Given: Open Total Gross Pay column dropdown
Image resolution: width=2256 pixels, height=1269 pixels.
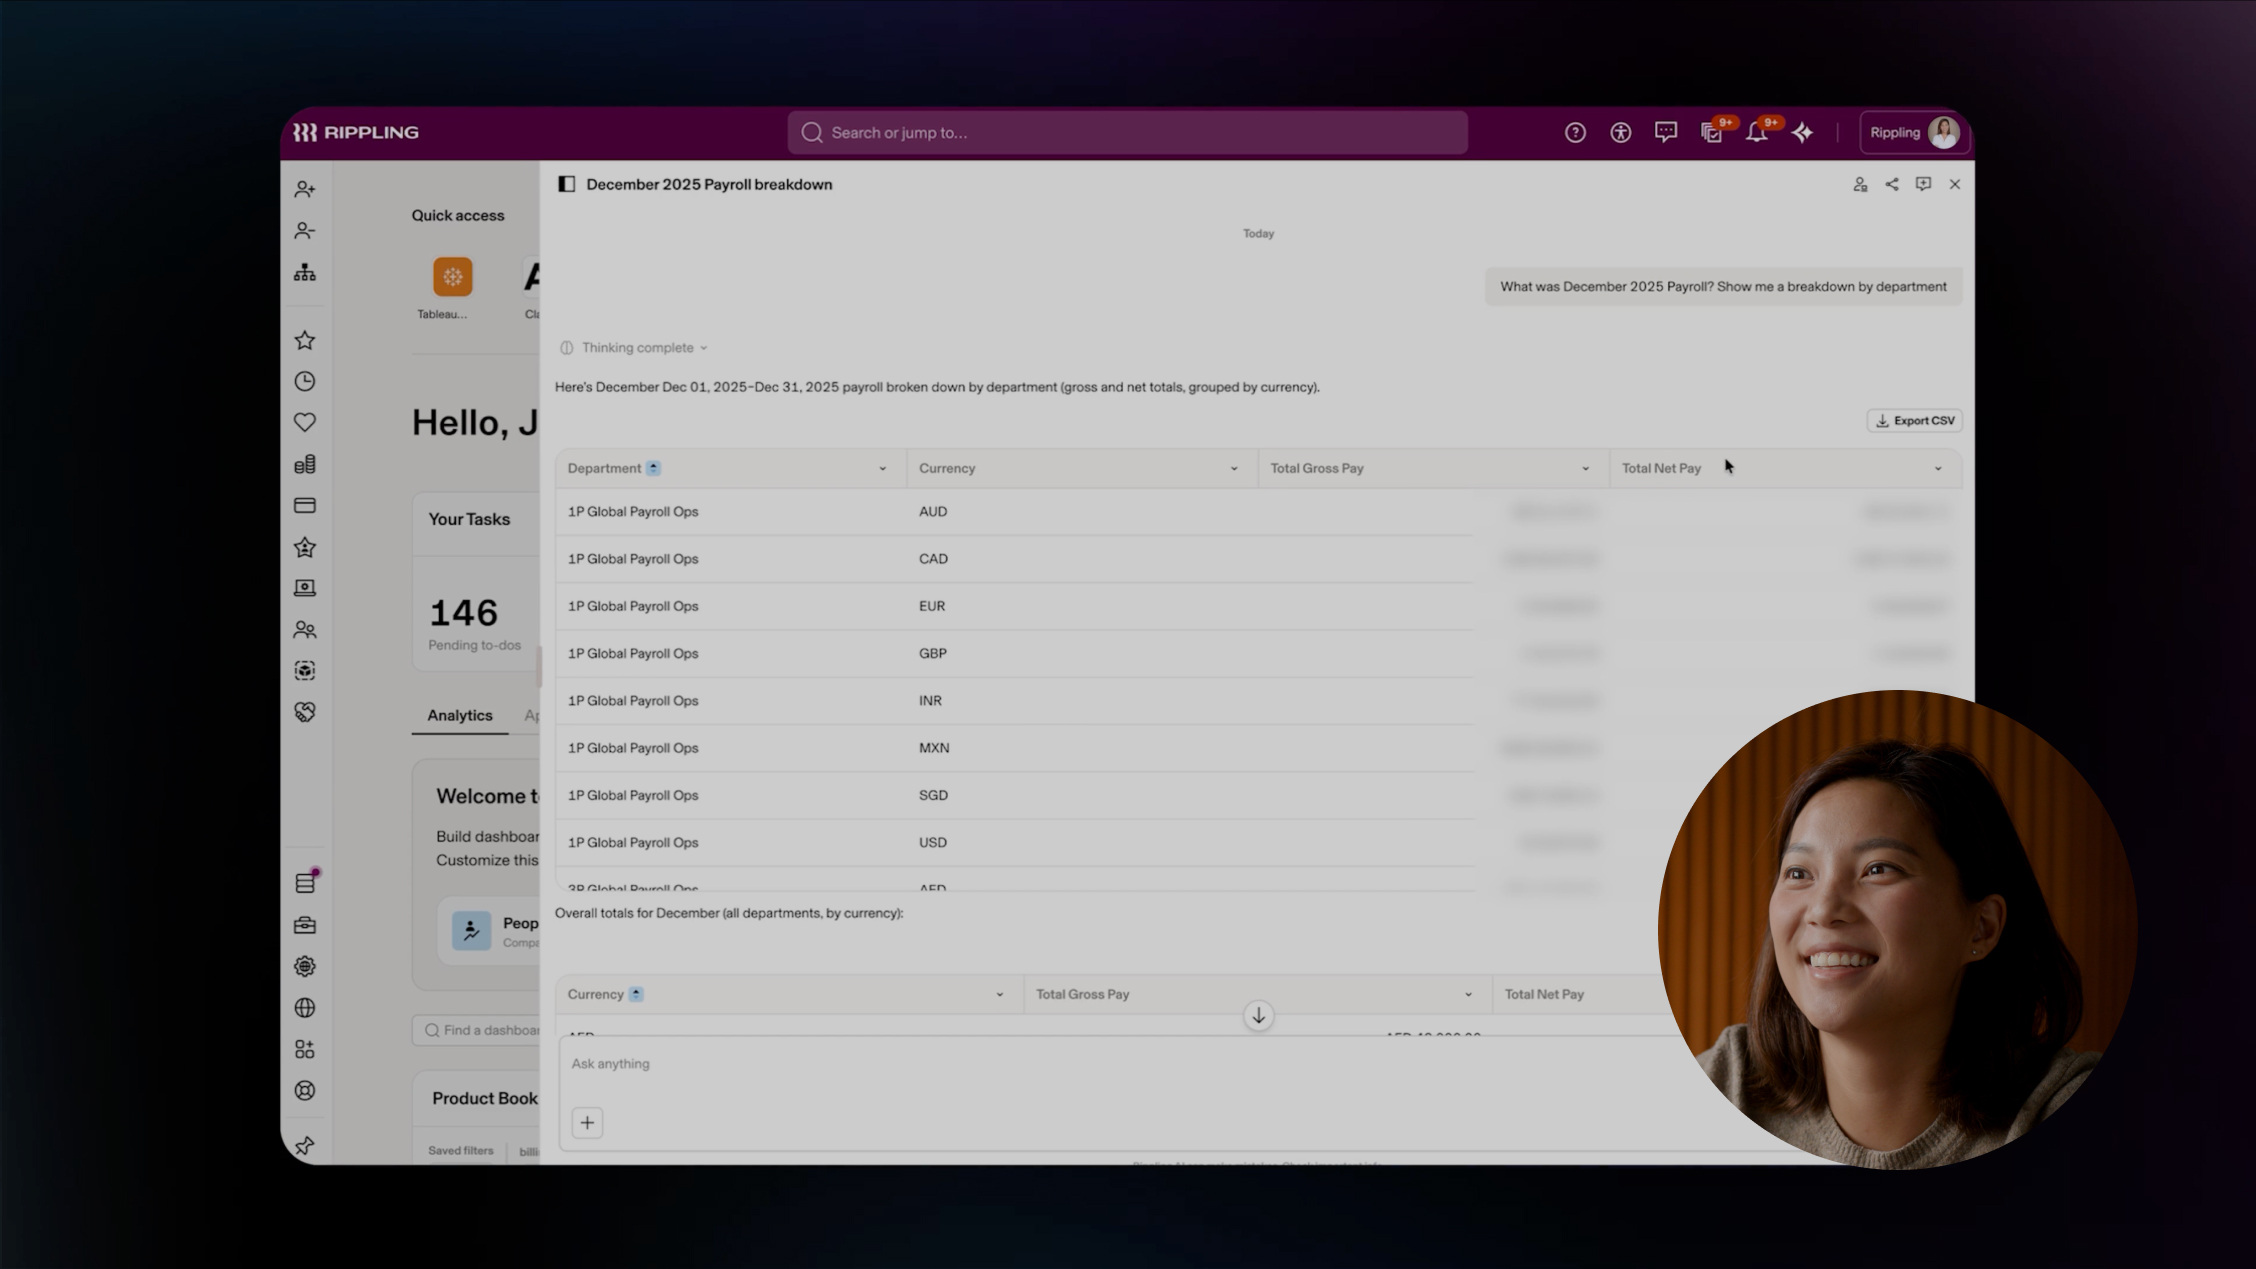Looking at the screenshot, I should point(1584,469).
